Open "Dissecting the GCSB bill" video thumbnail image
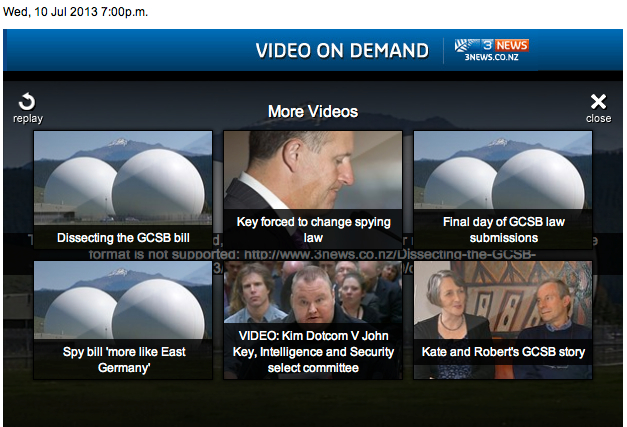The image size is (627, 427). [123, 178]
